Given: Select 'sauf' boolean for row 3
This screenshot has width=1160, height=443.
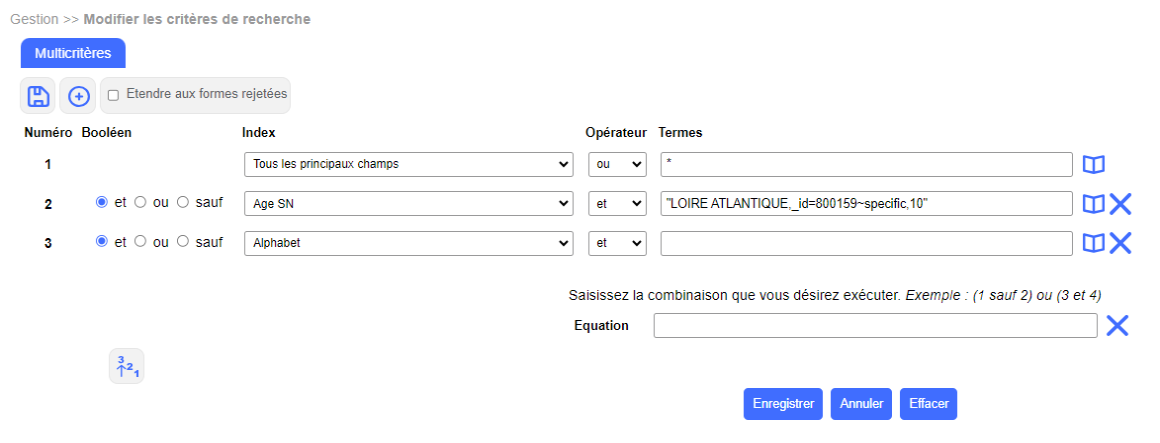Looking at the screenshot, I should [183, 241].
